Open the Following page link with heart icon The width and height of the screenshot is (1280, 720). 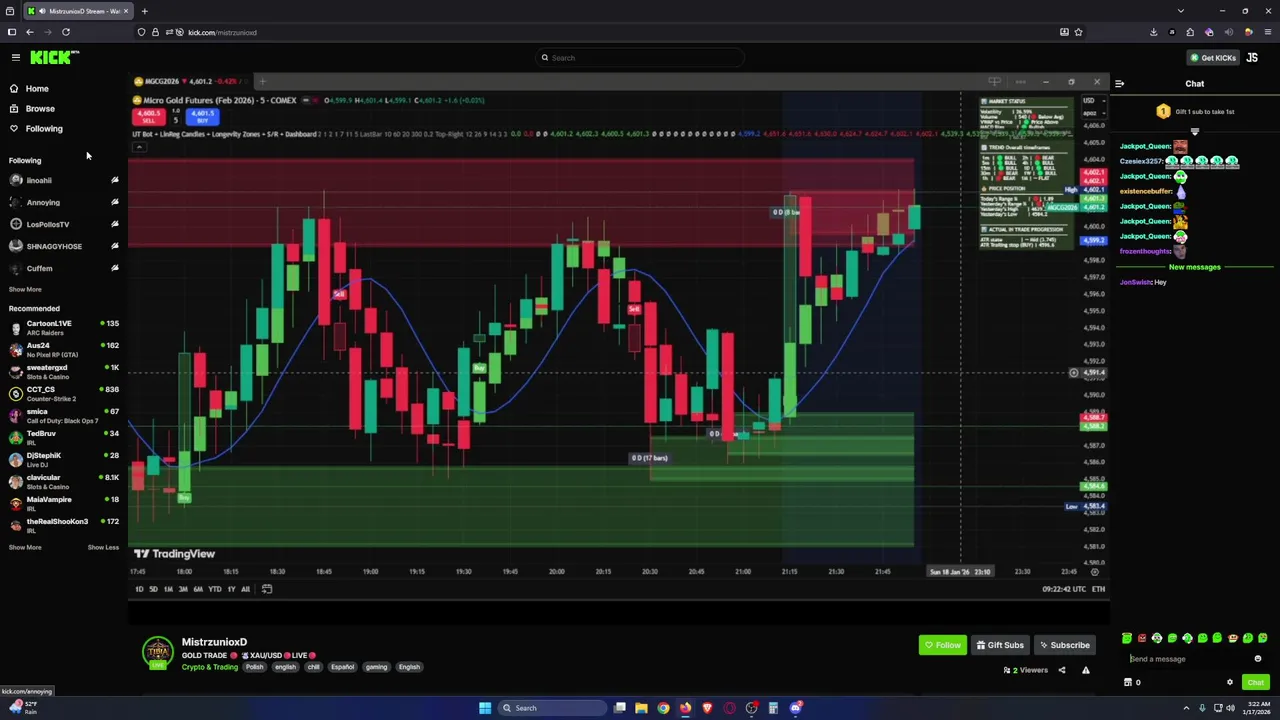click(44, 128)
